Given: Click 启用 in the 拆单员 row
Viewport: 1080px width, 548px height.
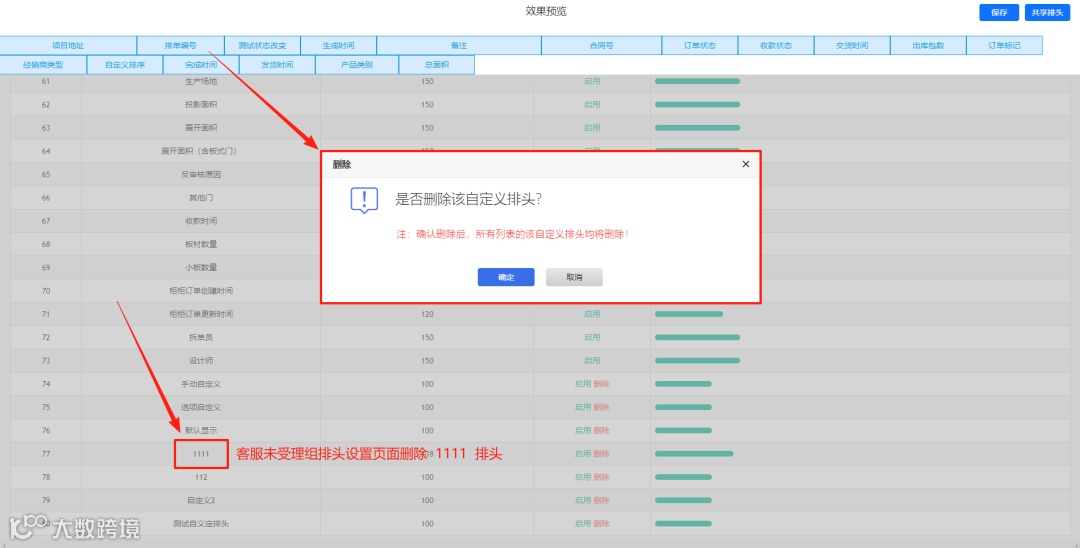Looking at the screenshot, I should click(592, 337).
